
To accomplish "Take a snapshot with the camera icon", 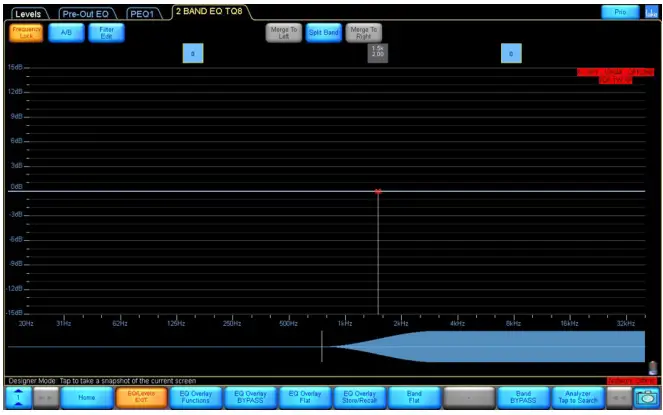I will [646, 398].
